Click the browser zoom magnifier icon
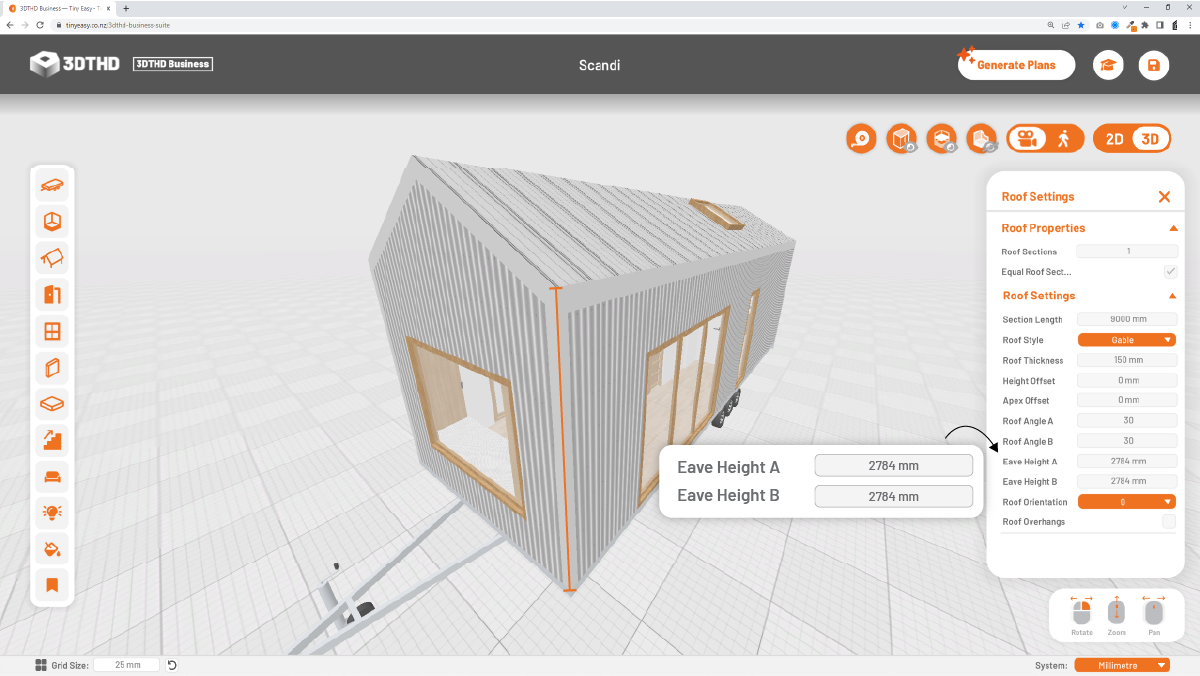The image size is (1200, 676). click(x=1051, y=24)
